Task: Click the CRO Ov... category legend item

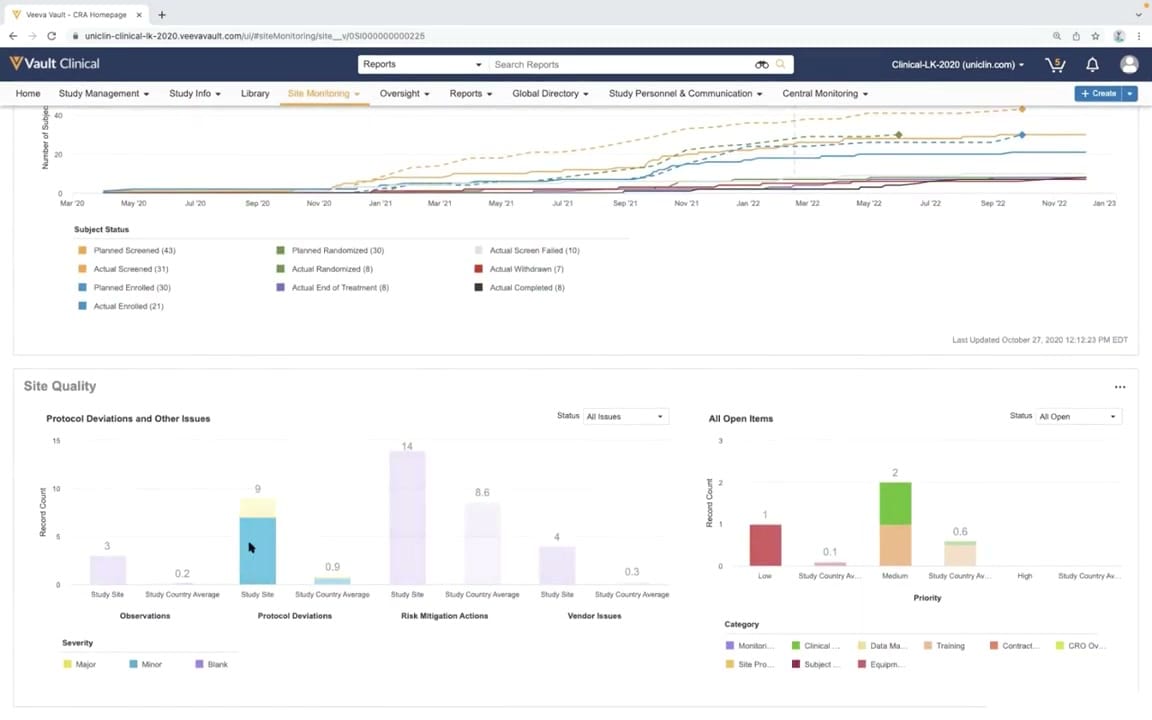Action: point(1081,646)
